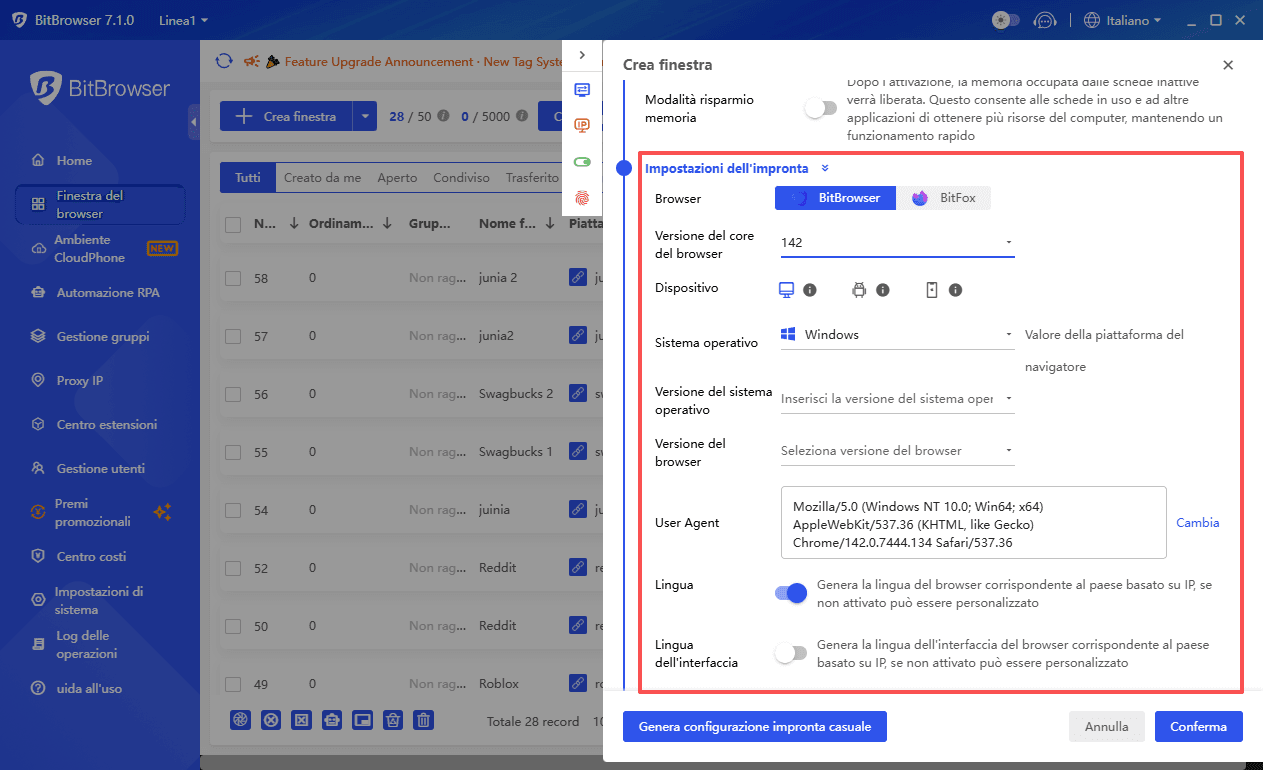Image resolution: width=1263 pixels, height=770 pixels.
Task: Click the squared X icon in bottom toolbar
Action: tap(301, 720)
